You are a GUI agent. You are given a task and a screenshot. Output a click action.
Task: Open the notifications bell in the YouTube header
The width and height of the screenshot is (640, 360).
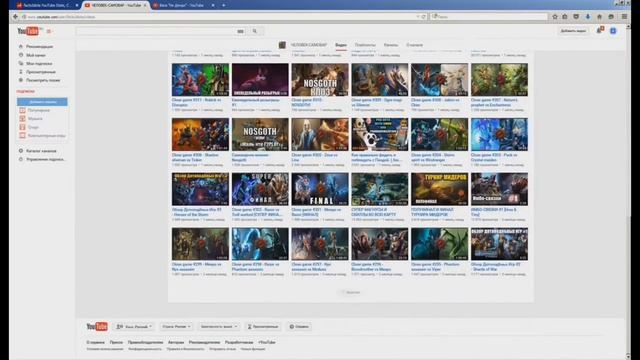[x=599, y=31]
